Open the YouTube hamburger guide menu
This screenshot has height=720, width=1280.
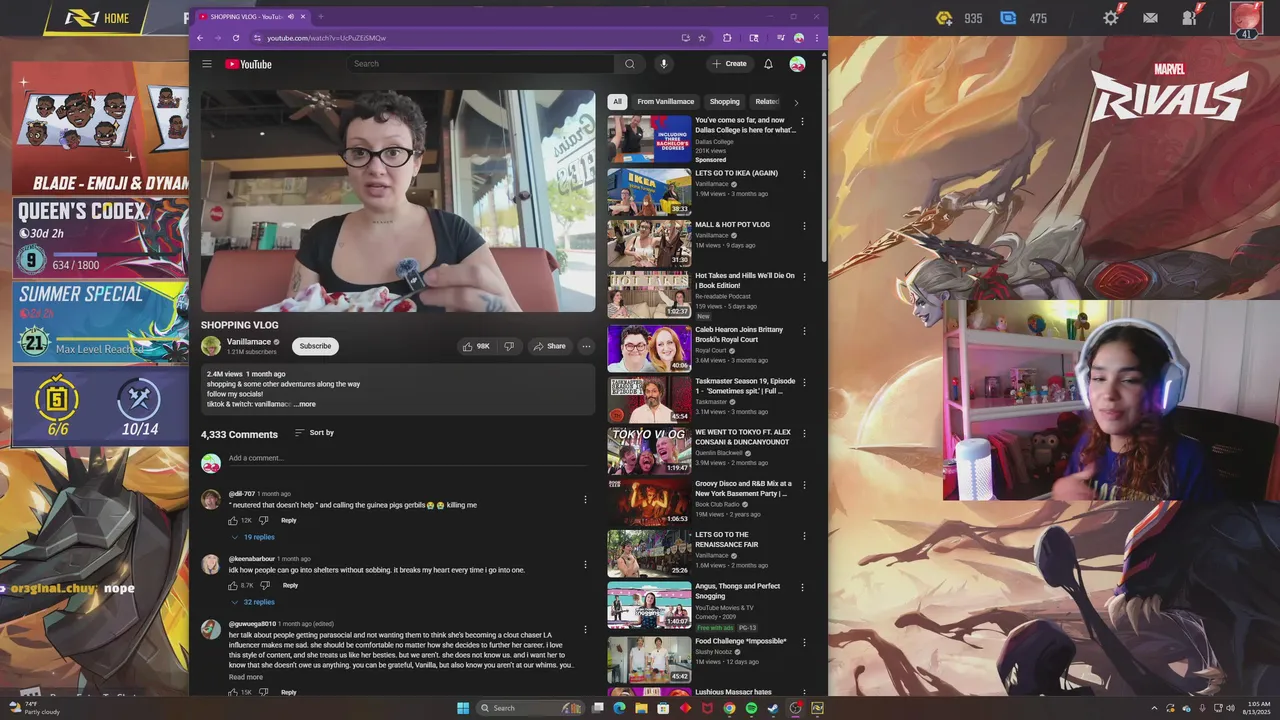(x=207, y=64)
